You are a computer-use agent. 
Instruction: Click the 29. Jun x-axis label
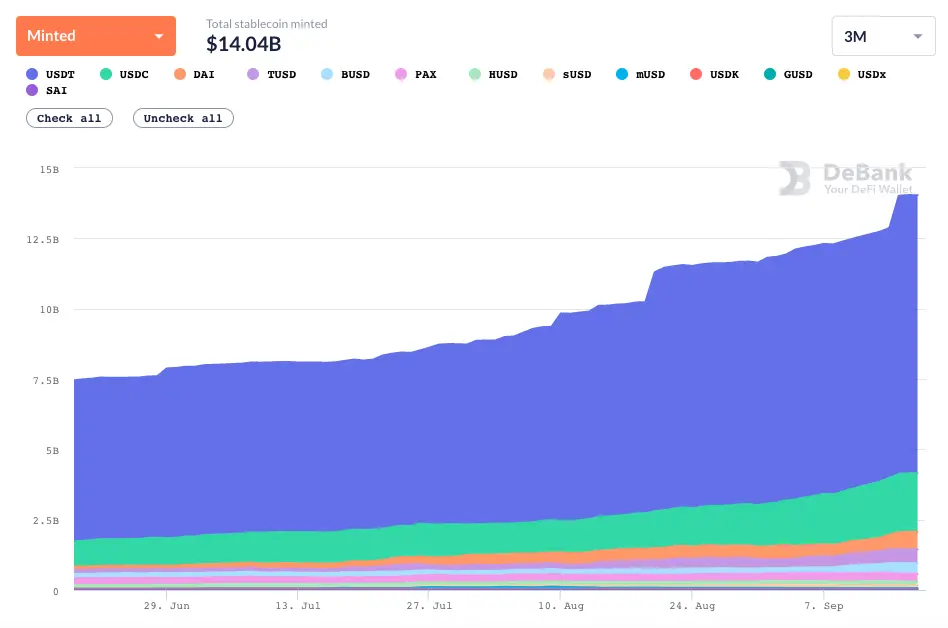click(x=167, y=606)
